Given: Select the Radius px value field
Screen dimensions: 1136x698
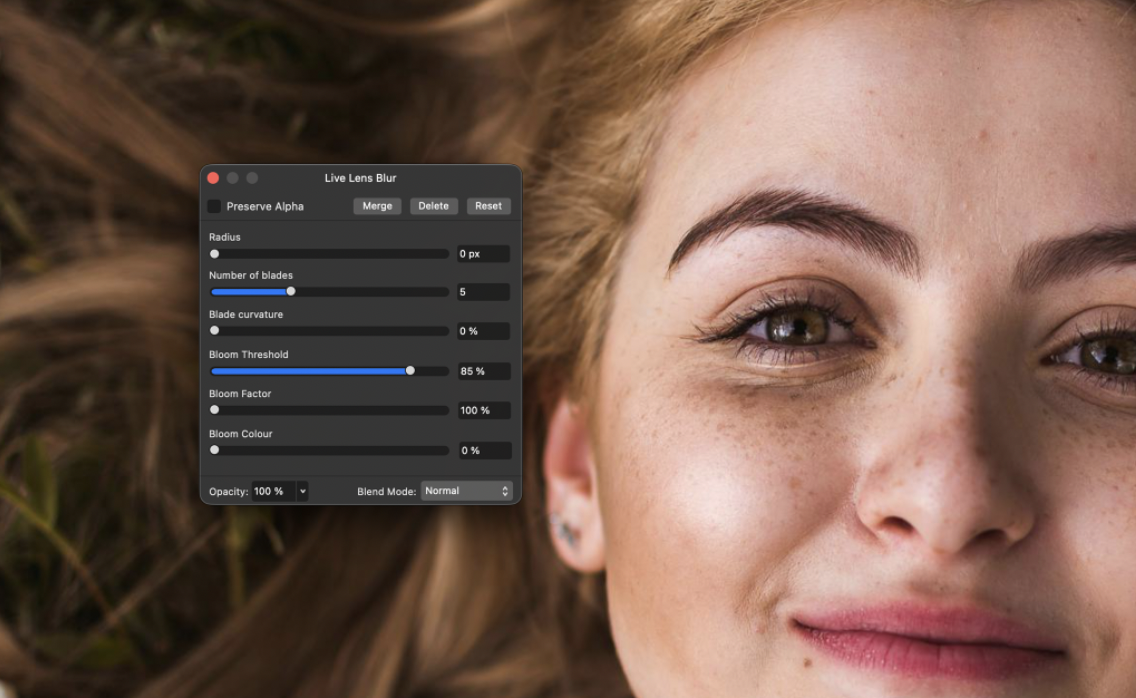Looking at the screenshot, I should pos(483,254).
